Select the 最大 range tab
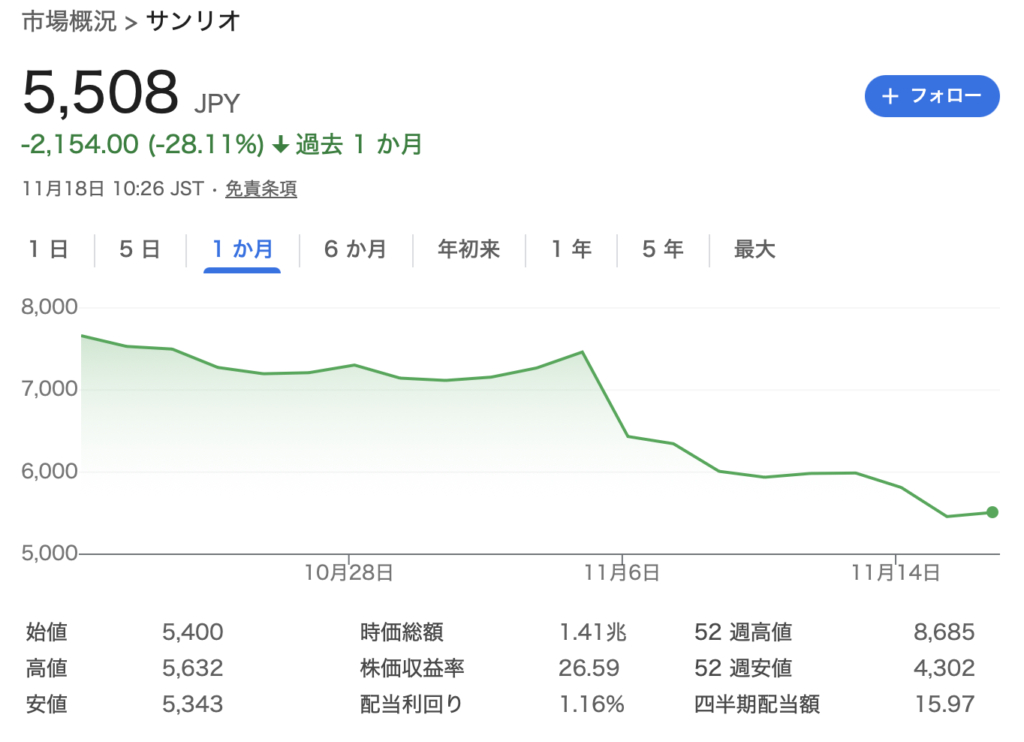 pyautogui.click(x=755, y=250)
